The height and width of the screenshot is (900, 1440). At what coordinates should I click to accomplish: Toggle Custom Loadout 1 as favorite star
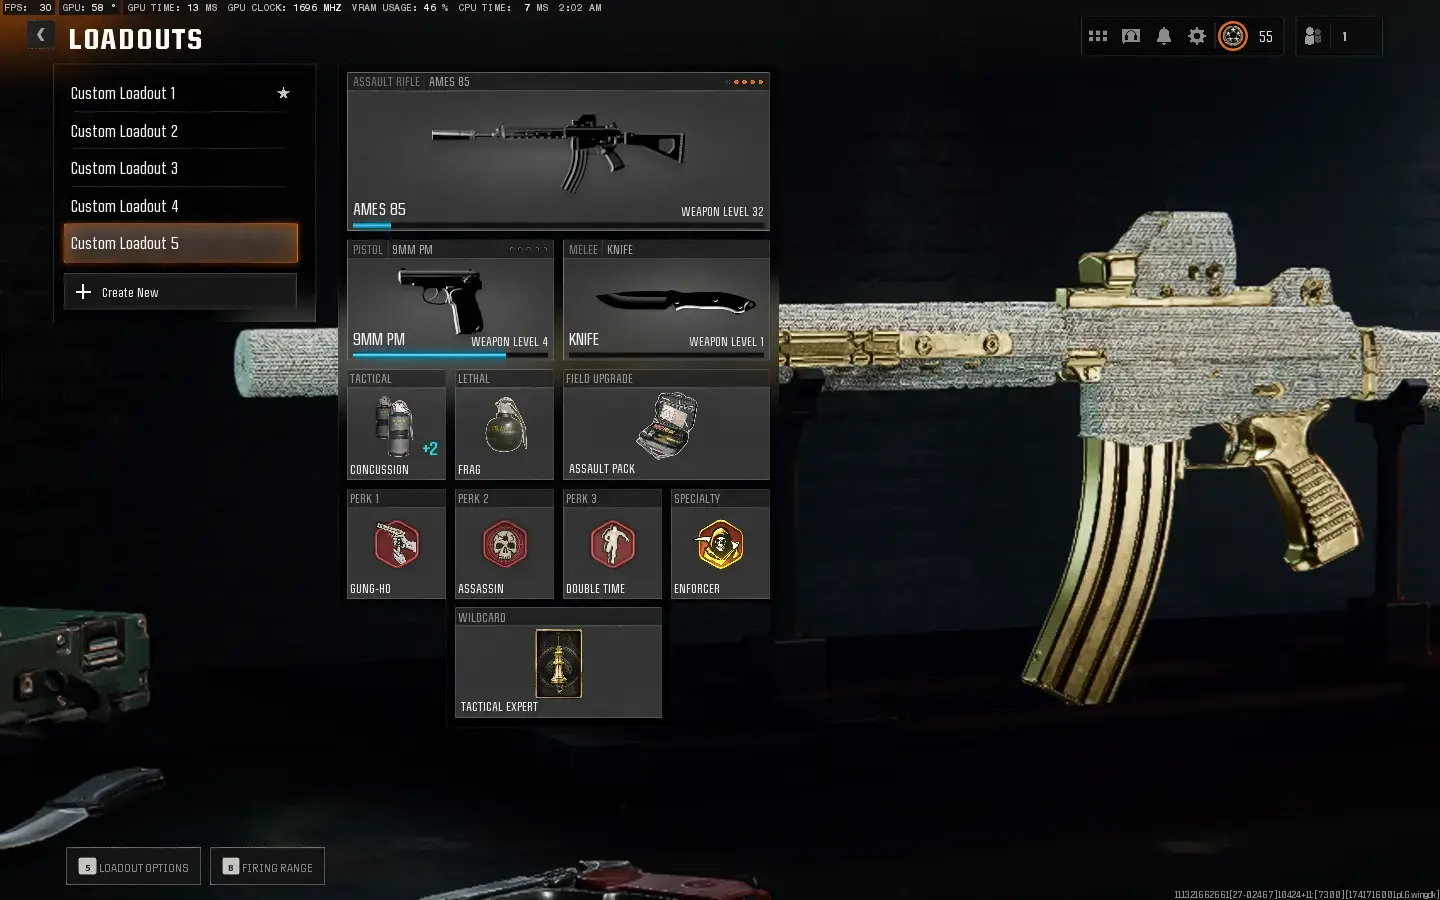click(x=283, y=93)
